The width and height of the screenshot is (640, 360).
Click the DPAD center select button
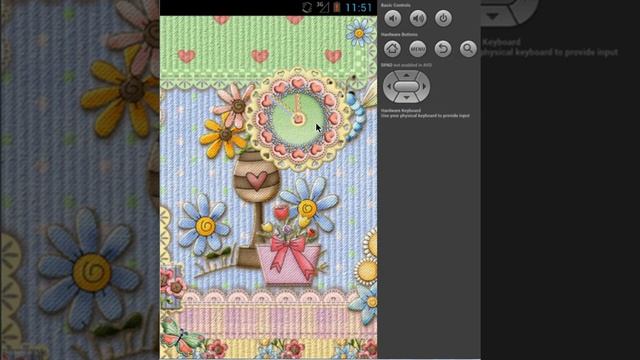click(407, 87)
